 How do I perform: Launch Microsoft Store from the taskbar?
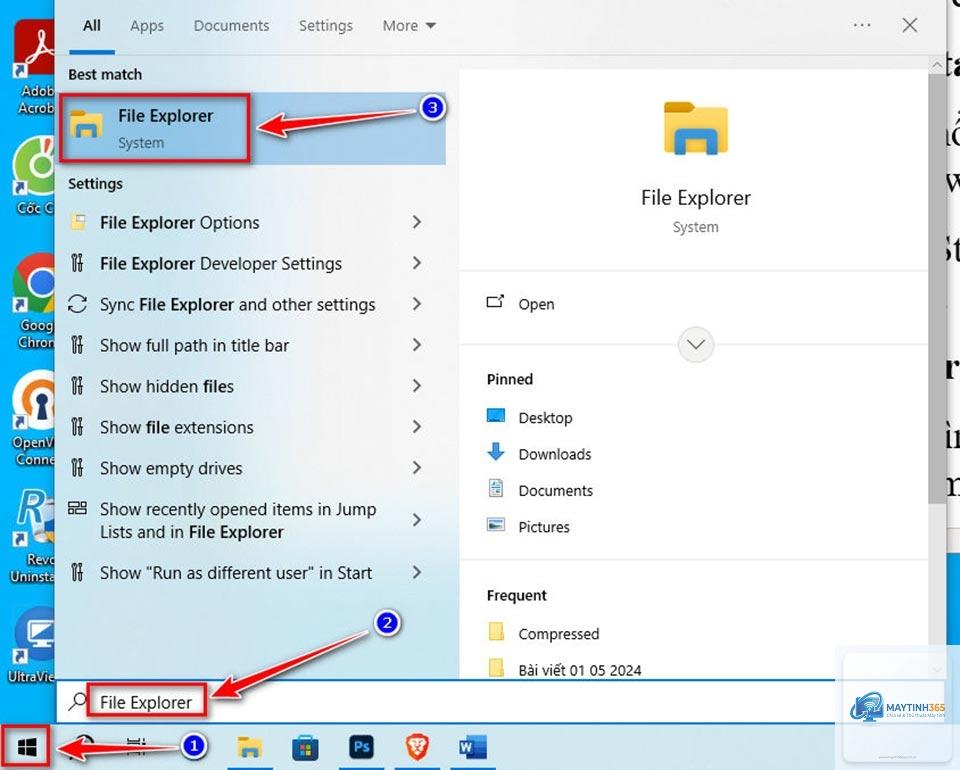tap(306, 747)
